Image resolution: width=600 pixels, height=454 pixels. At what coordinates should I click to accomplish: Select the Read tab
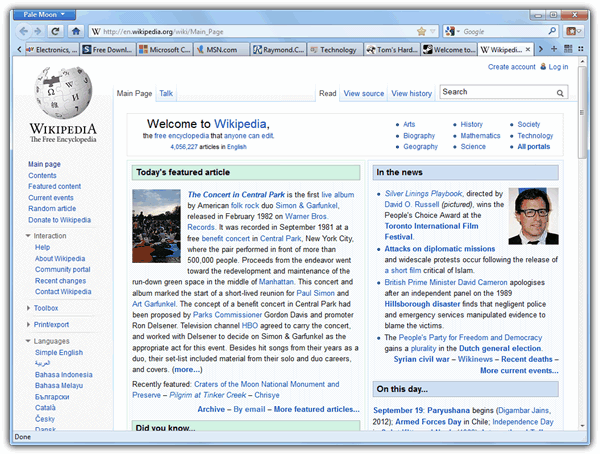coord(328,93)
